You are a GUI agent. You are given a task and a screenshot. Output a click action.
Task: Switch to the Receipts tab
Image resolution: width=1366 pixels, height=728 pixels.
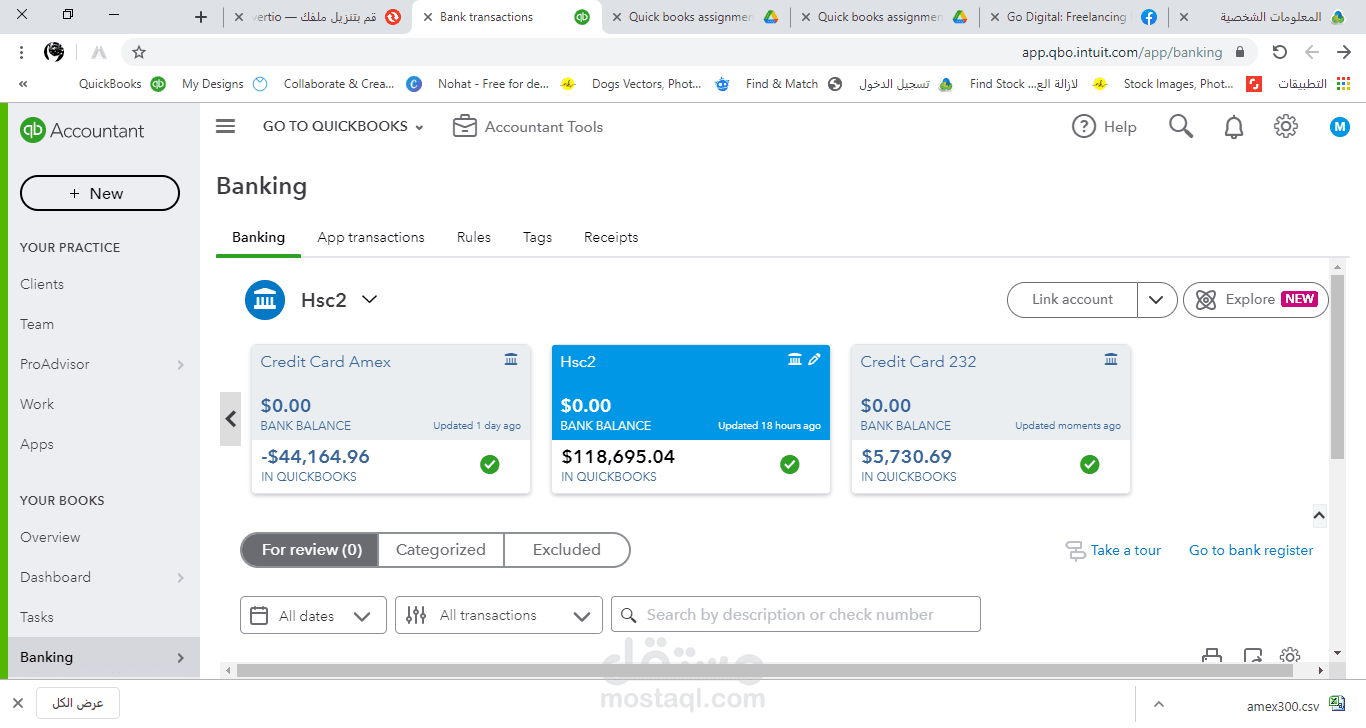611,238
